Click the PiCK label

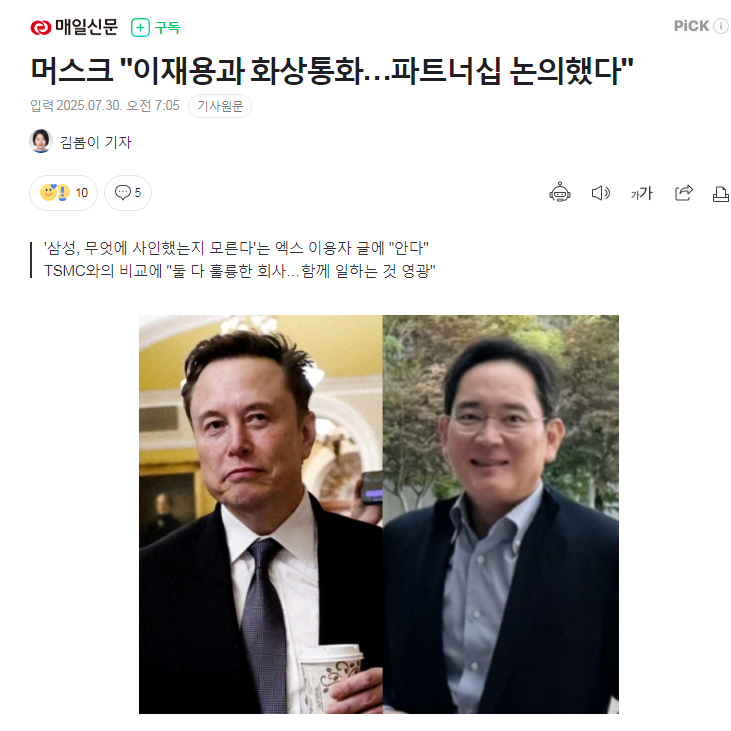691,26
